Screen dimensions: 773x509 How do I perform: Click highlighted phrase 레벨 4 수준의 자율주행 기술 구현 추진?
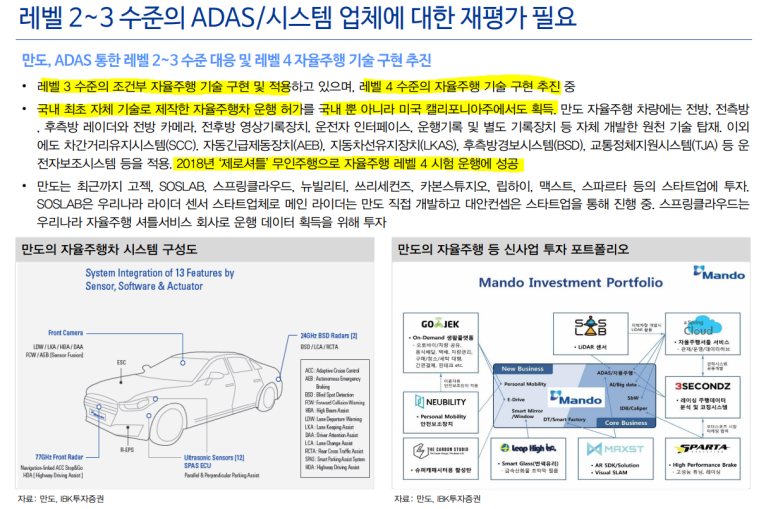pyautogui.click(x=460, y=87)
